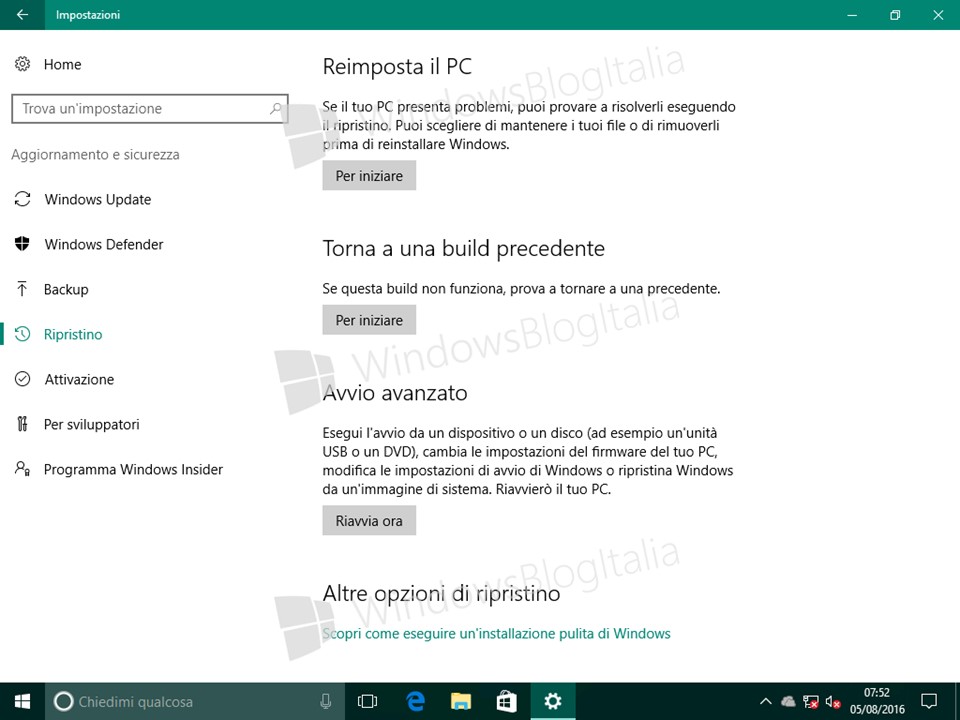This screenshot has width=960, height=720.
Task: Click the magnifier icon in search box
Action: (x=276, y=108)
